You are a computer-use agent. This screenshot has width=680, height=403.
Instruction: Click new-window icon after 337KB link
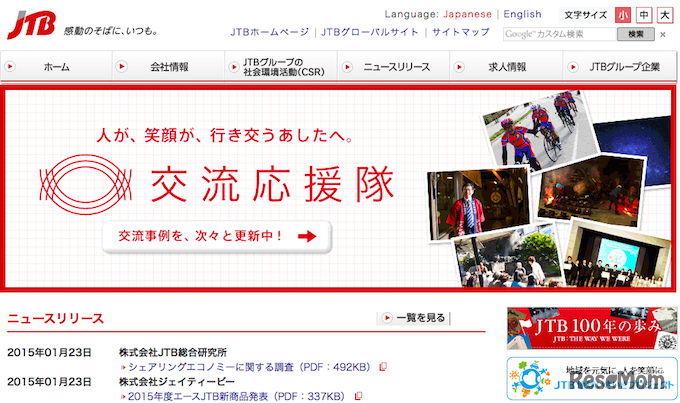click(358, 396)
